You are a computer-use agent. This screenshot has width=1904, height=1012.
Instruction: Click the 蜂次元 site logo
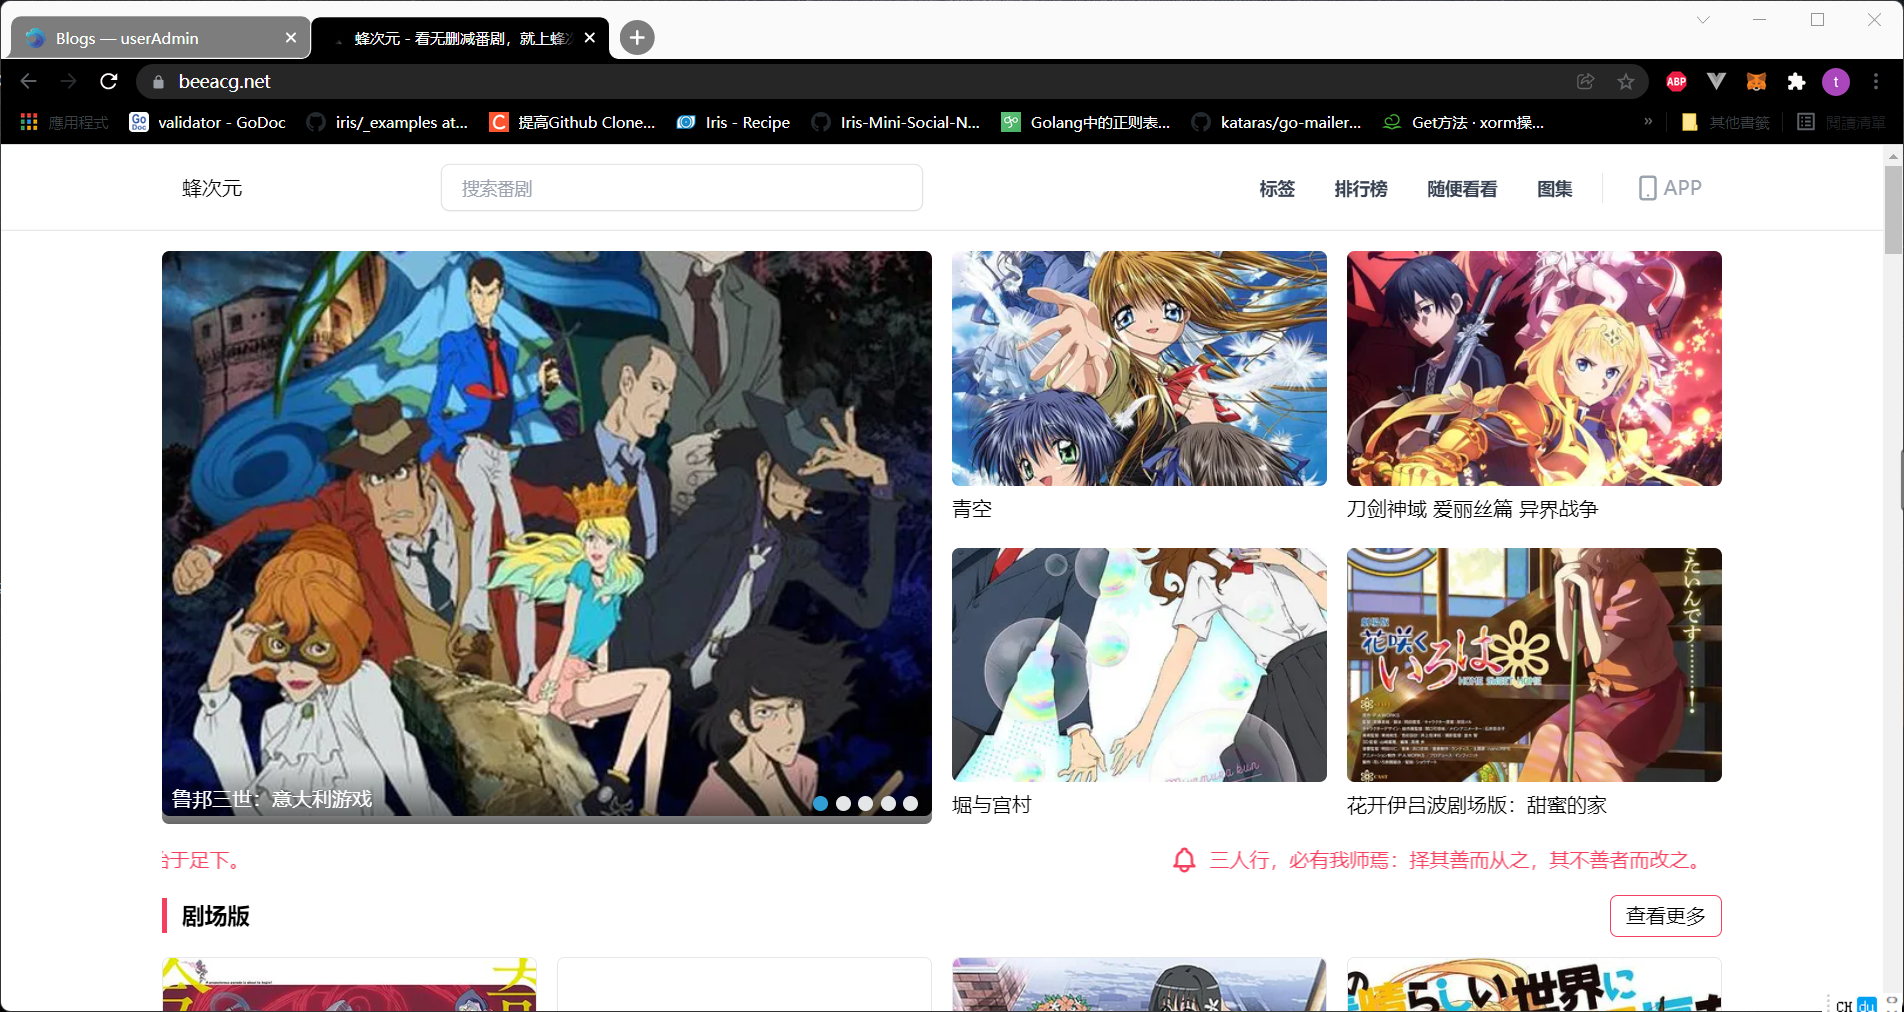pyautogui.click(x=212, y=188)
